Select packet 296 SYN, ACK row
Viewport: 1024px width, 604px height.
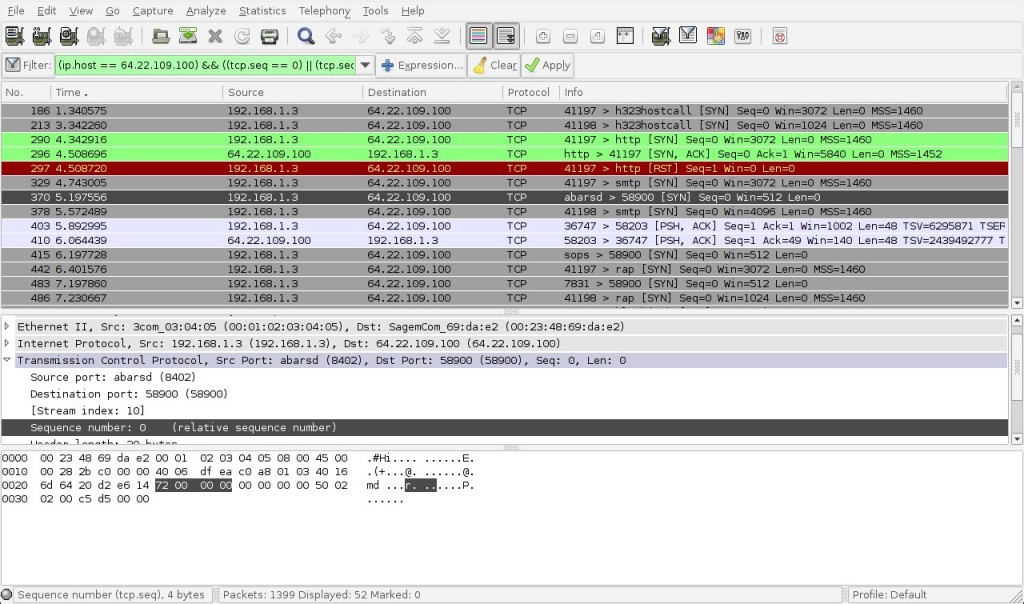(x=504, y=154)
